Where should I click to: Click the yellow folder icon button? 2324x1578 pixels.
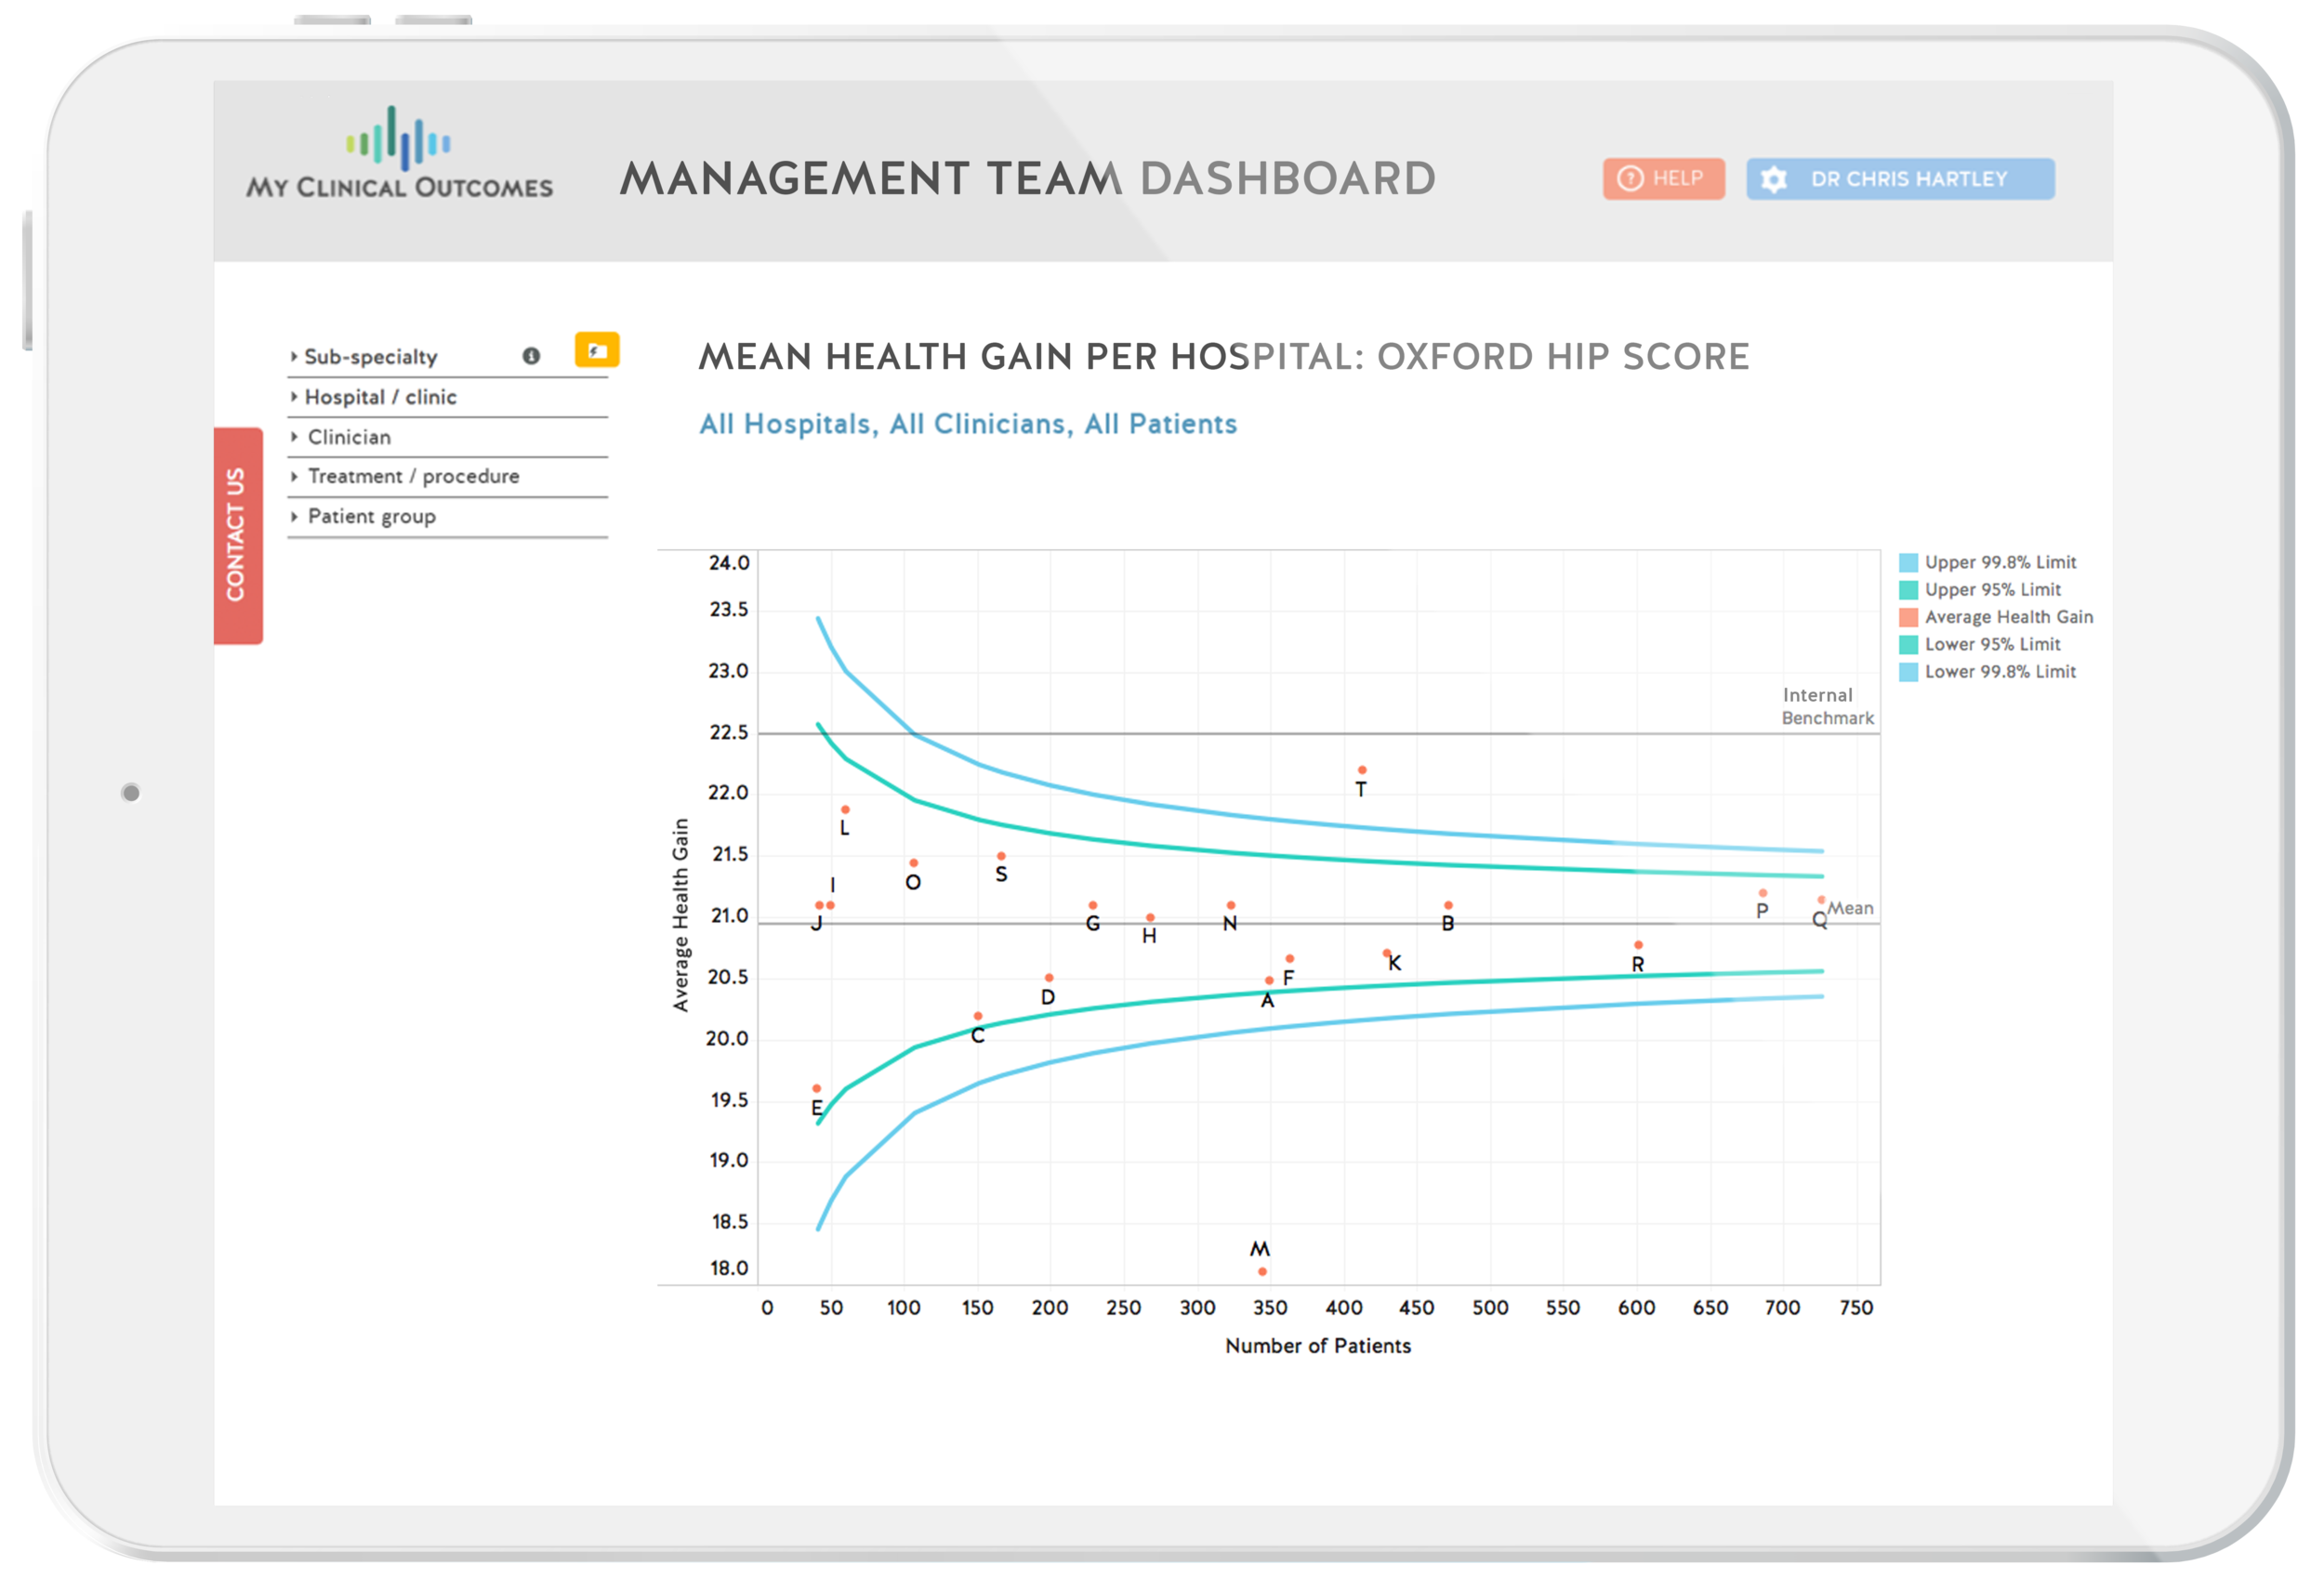(597, 350)
